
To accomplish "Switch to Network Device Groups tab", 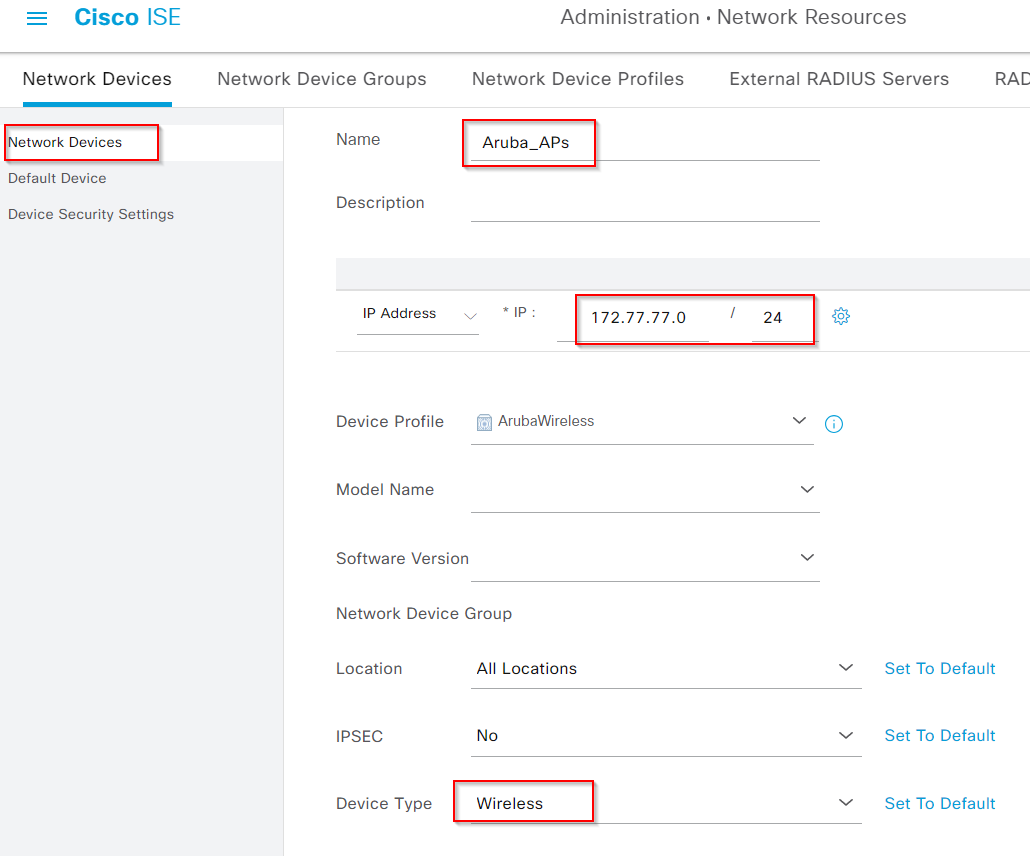I will tap(322, 79).
